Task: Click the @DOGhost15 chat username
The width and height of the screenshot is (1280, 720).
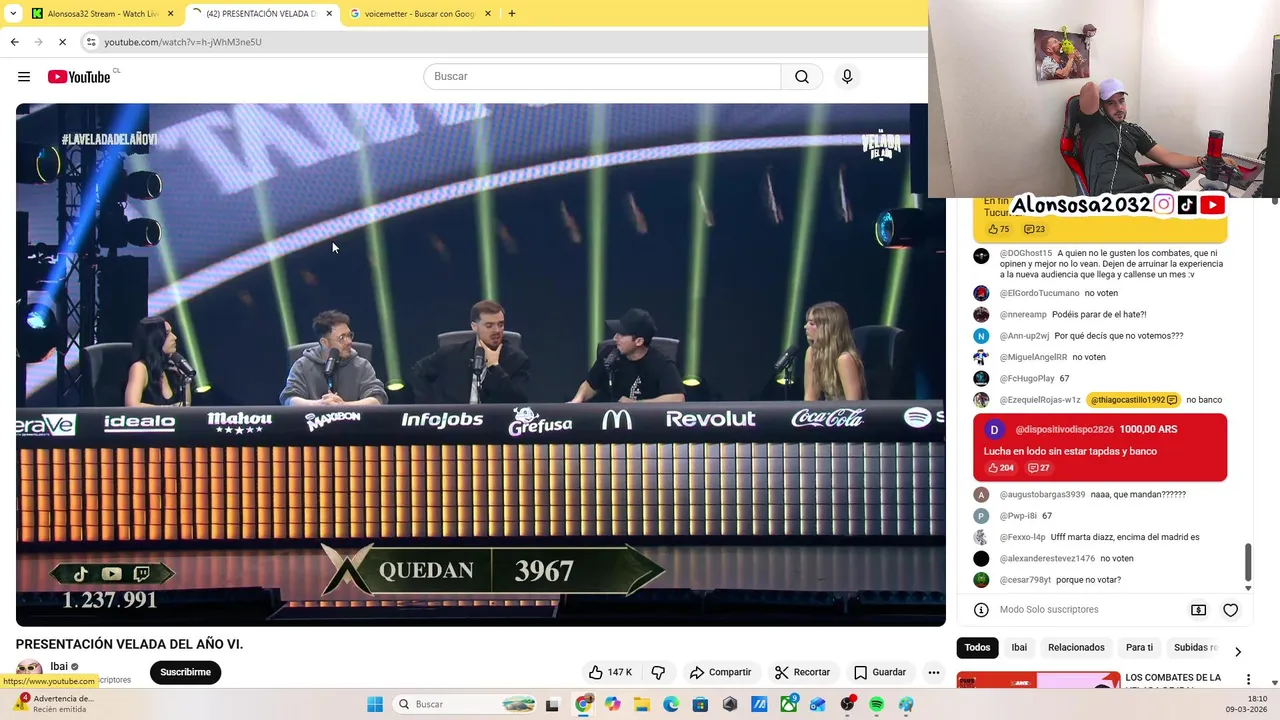Action: pos(1026,253)
